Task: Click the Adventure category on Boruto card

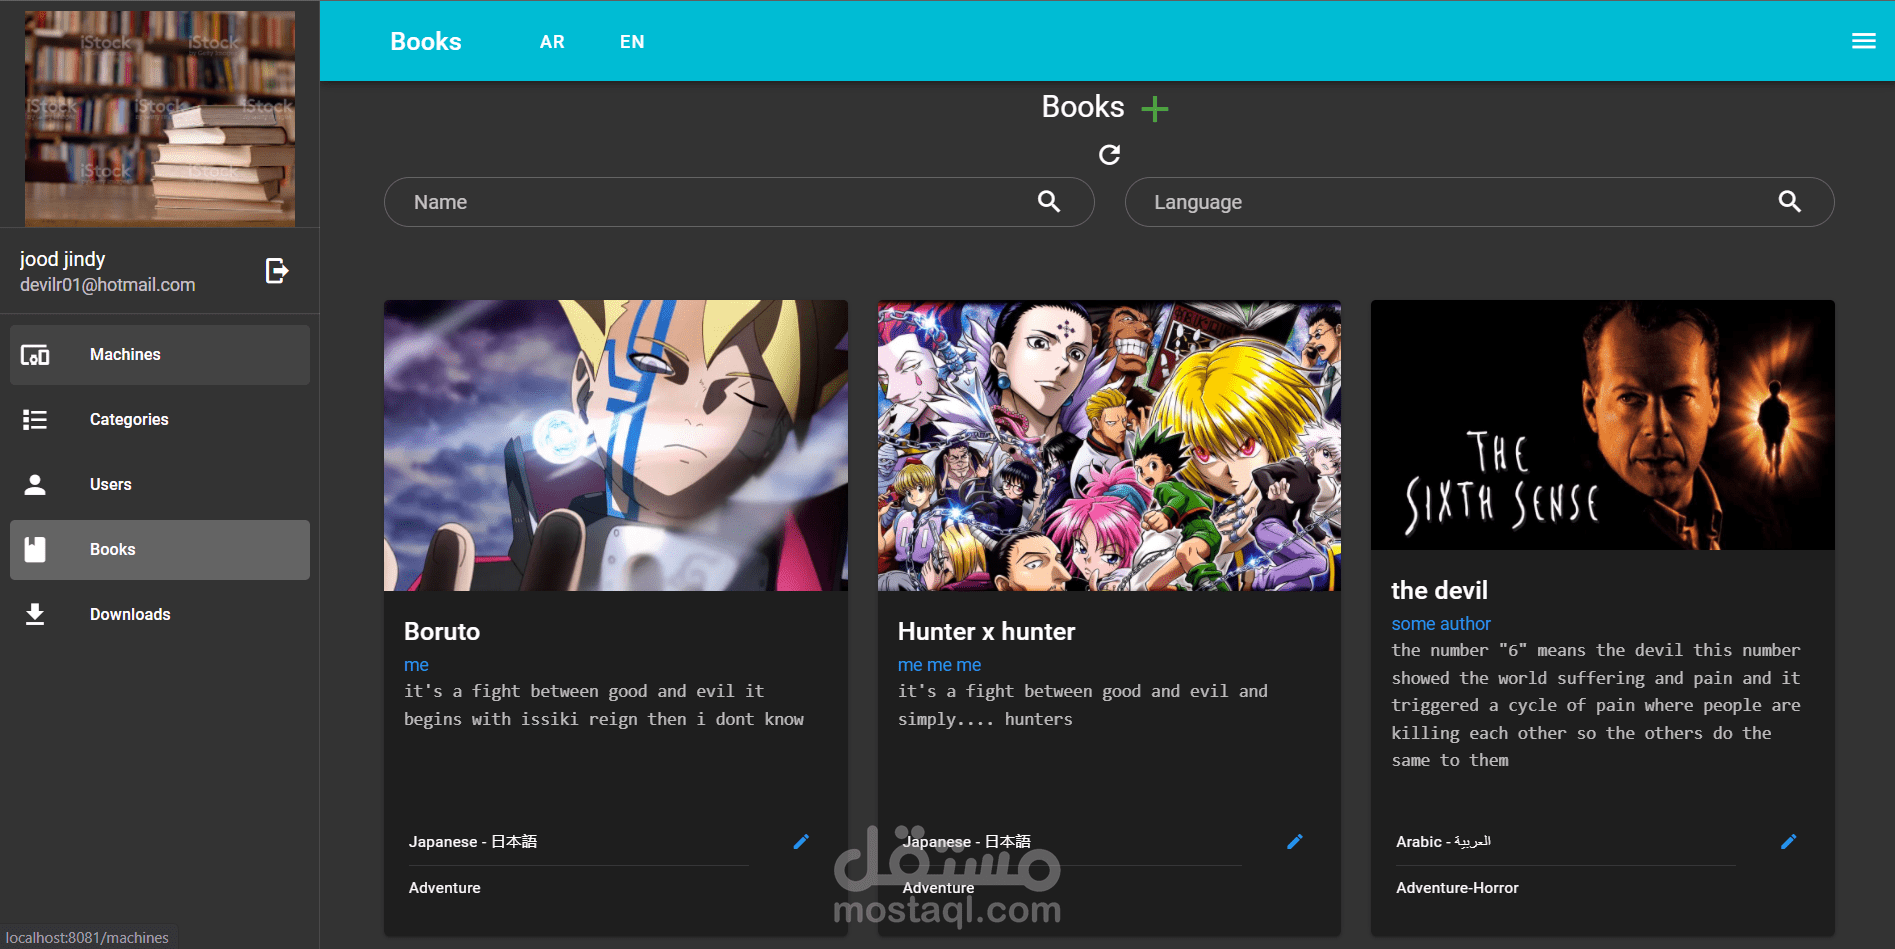Action: tap(445, 888)
